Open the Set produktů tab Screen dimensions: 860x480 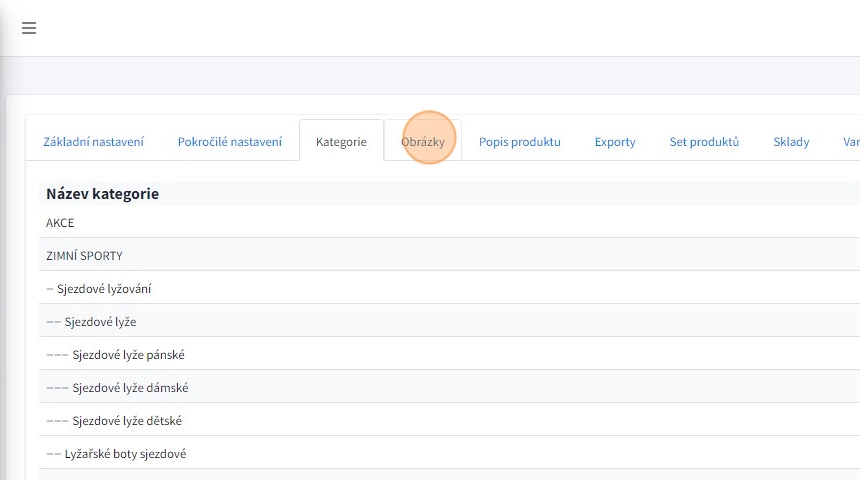704,142
